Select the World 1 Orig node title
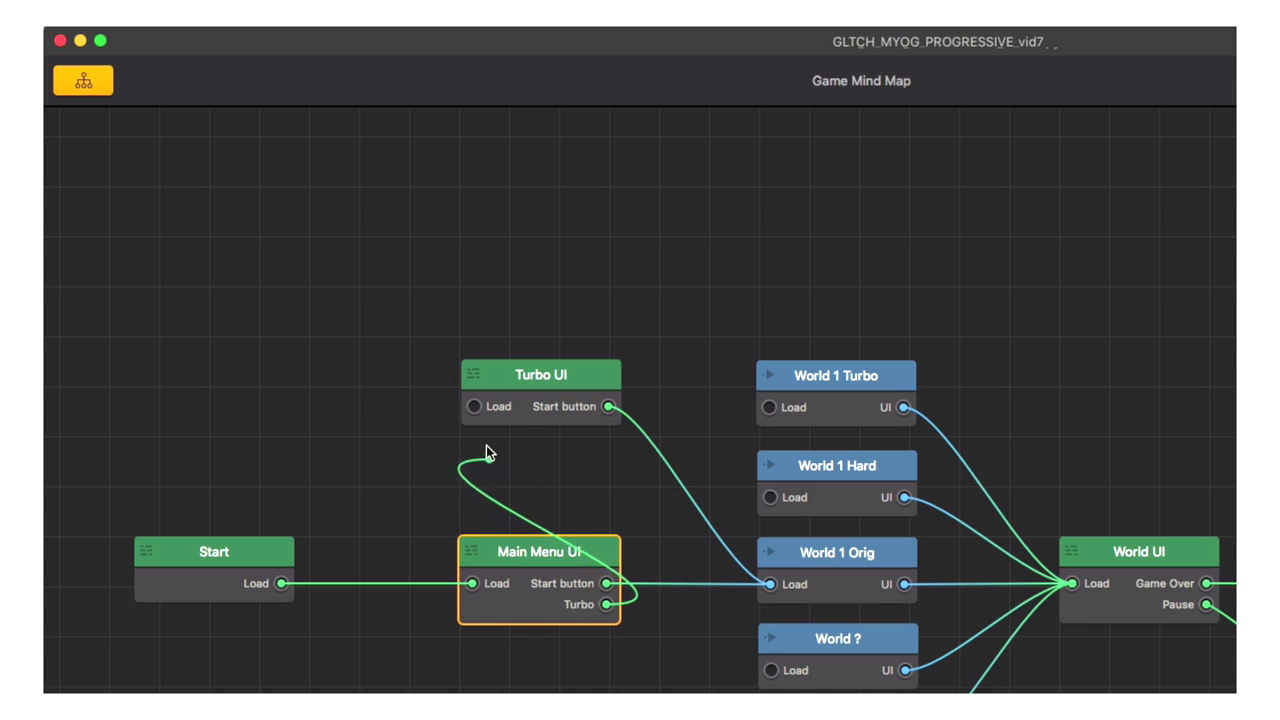1280x720 pixels. click(x=837, y=552)
